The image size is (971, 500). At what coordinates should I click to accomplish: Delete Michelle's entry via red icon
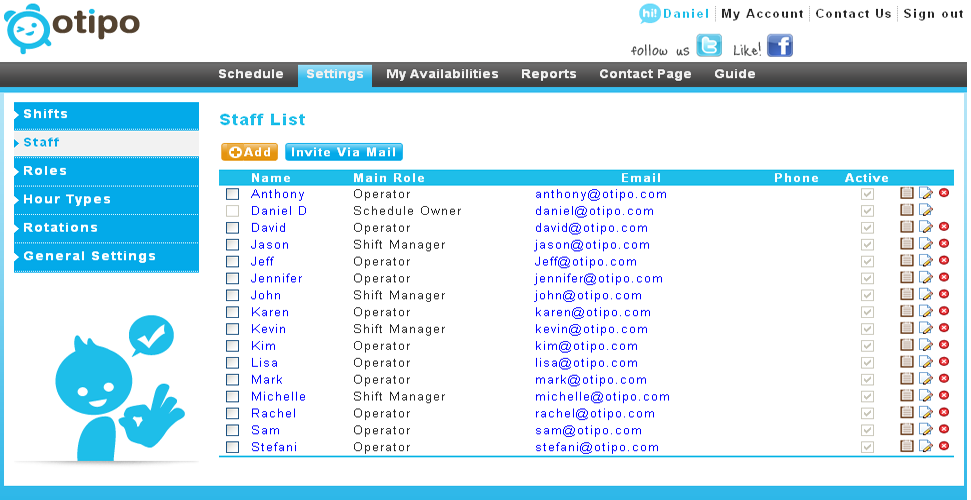pyautogui.click(x=944, y=396)
